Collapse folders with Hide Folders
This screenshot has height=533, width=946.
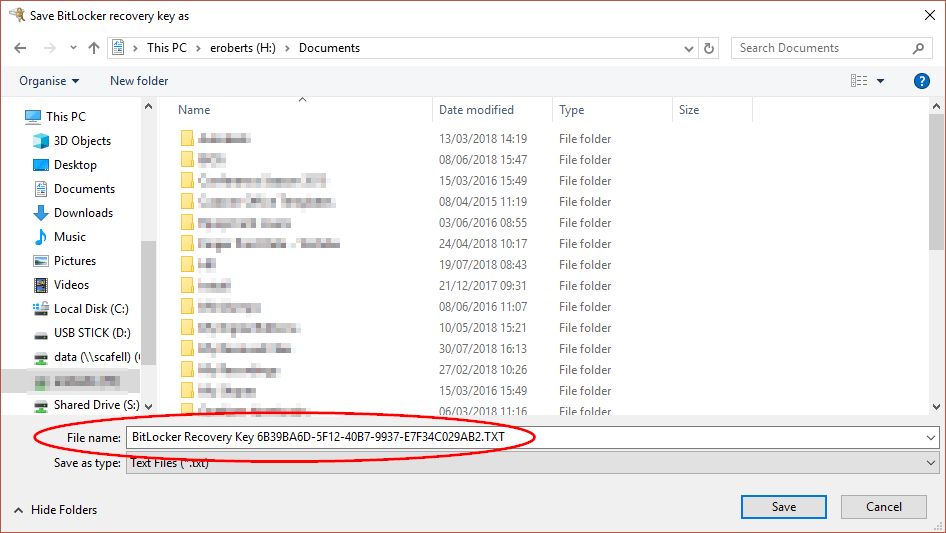pyautogui.click(x=56, y=510)
